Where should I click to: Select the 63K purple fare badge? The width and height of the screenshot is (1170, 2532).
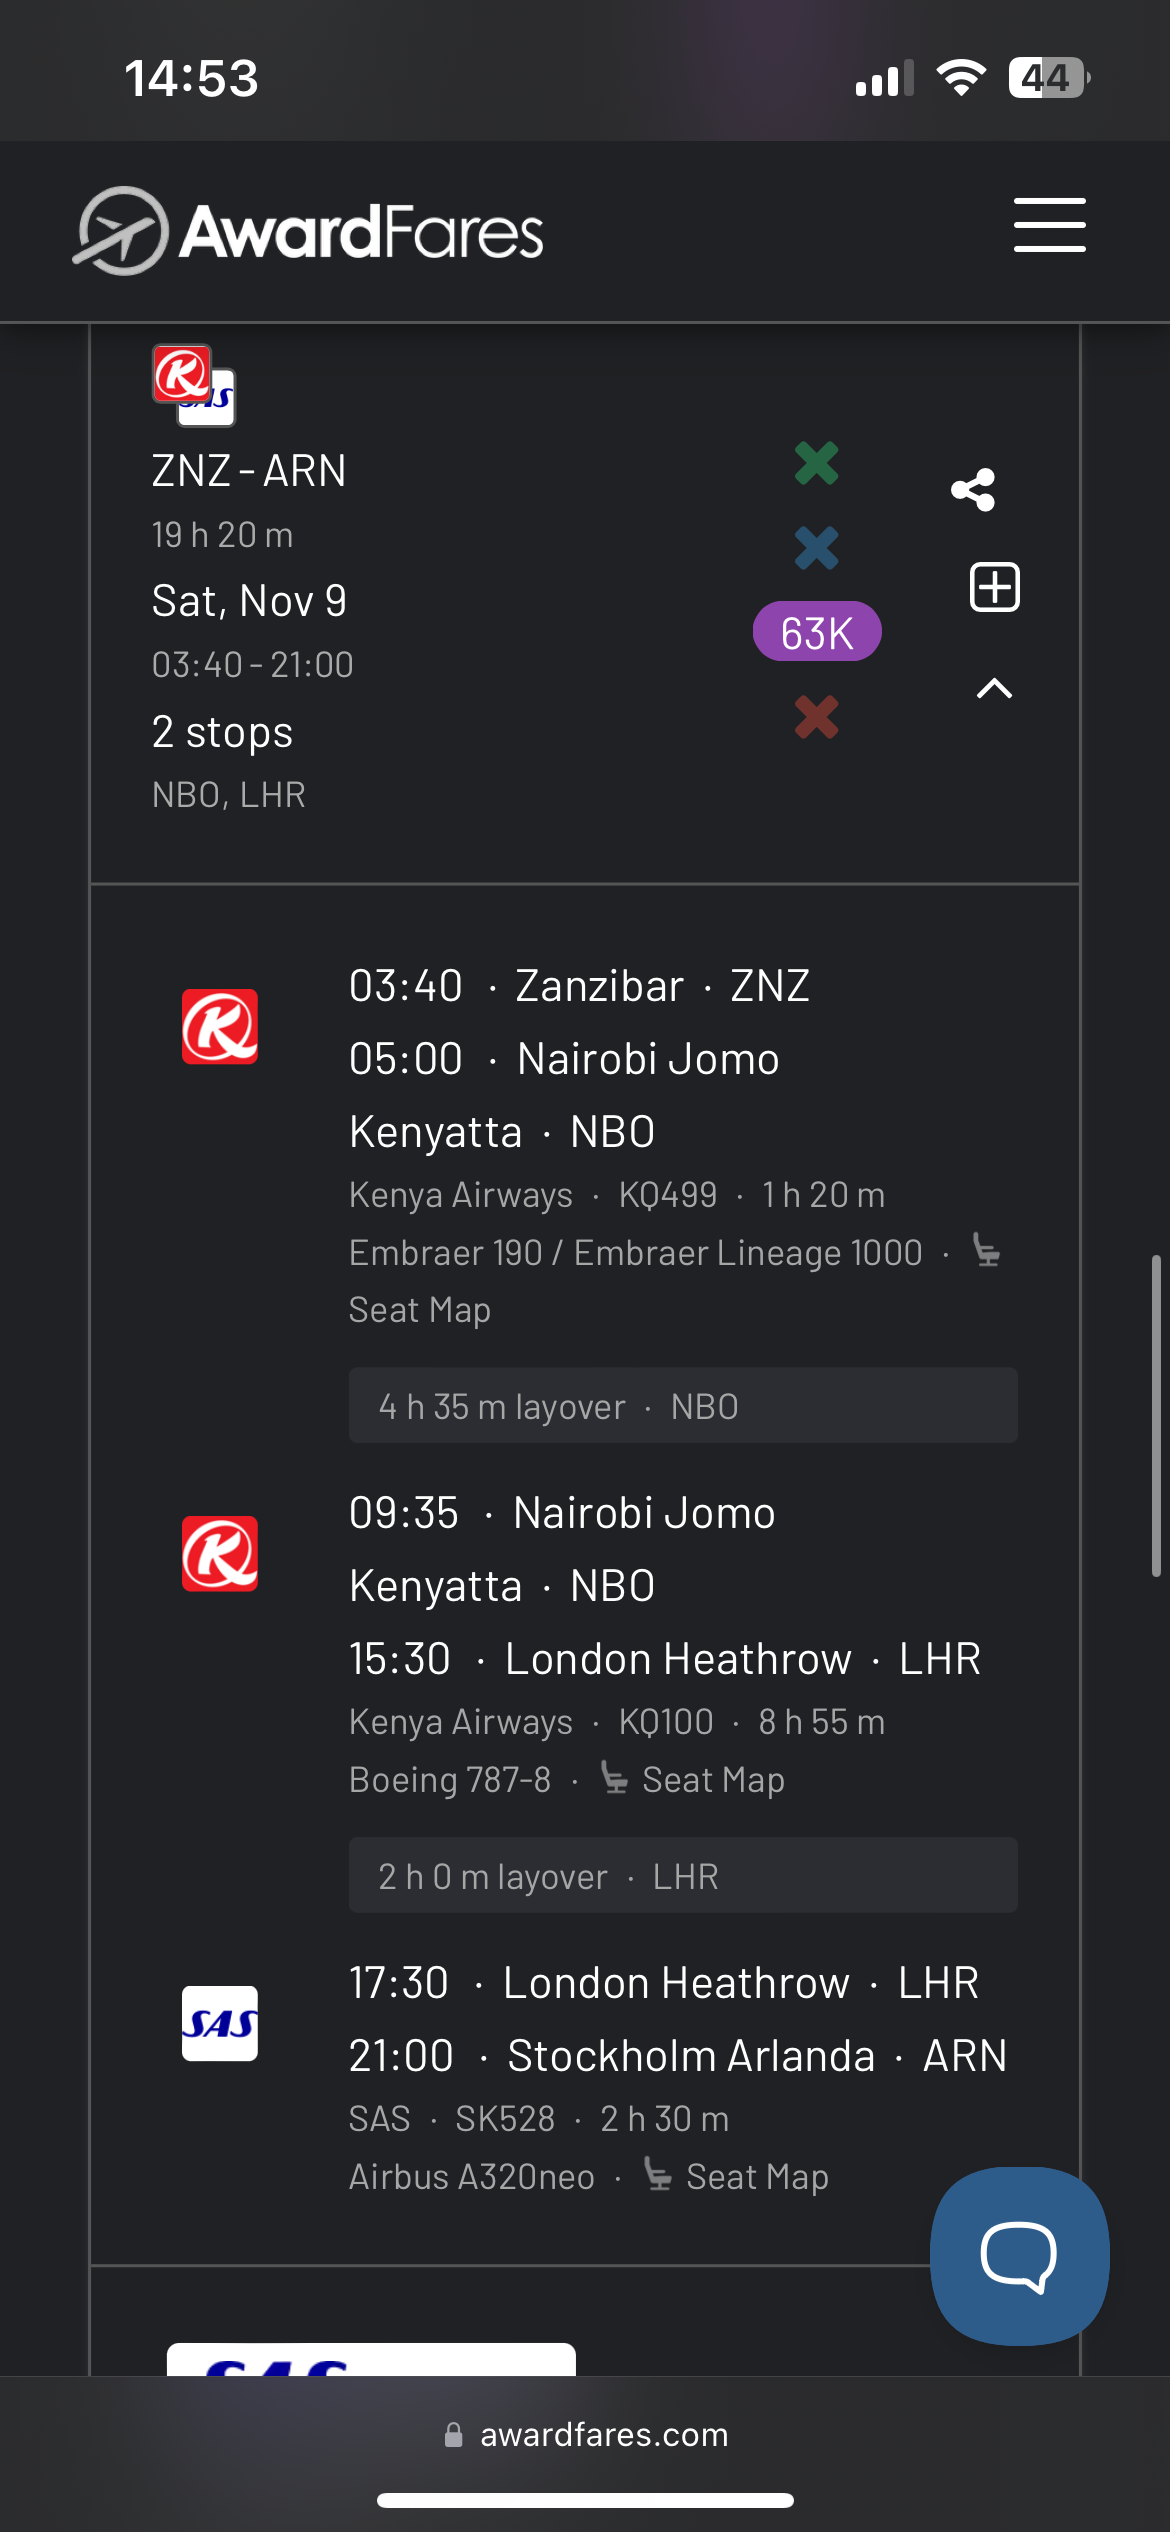coord(816,632)
